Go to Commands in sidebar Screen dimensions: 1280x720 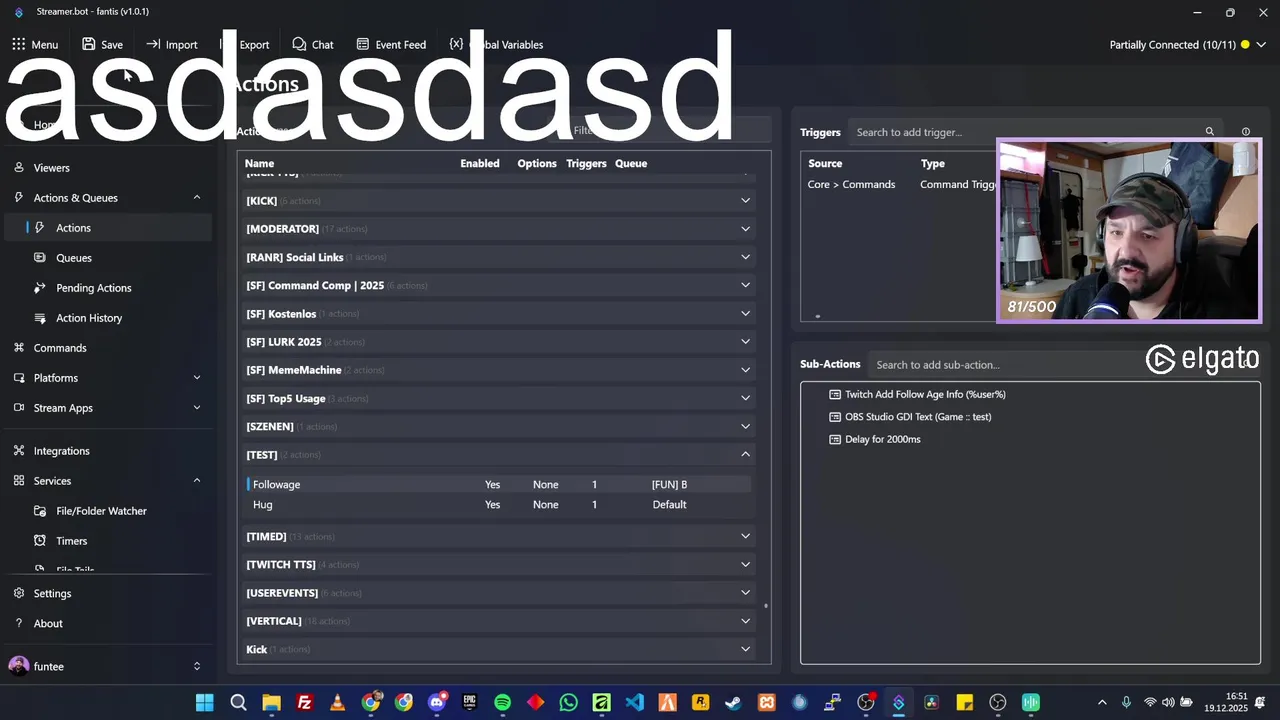pyautogui.click(x=60, y=348)
